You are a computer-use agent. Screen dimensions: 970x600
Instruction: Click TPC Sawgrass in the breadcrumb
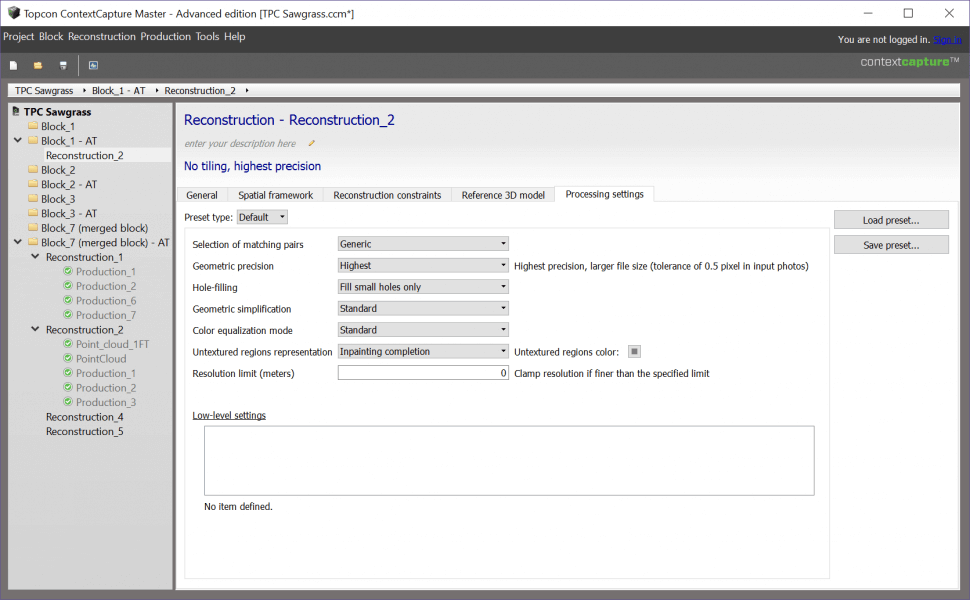[x=44, y=90]
